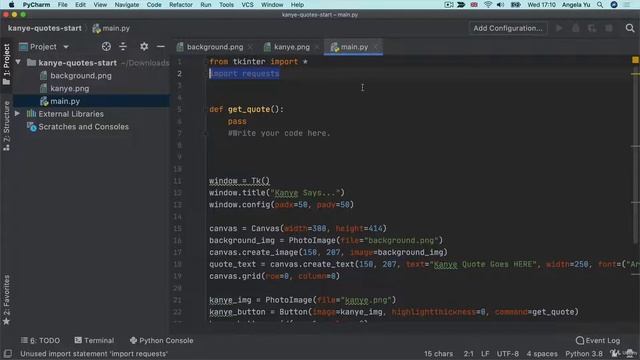
Task: Collapse the kanye-quotes-start folder
Action: coord(18,62)
